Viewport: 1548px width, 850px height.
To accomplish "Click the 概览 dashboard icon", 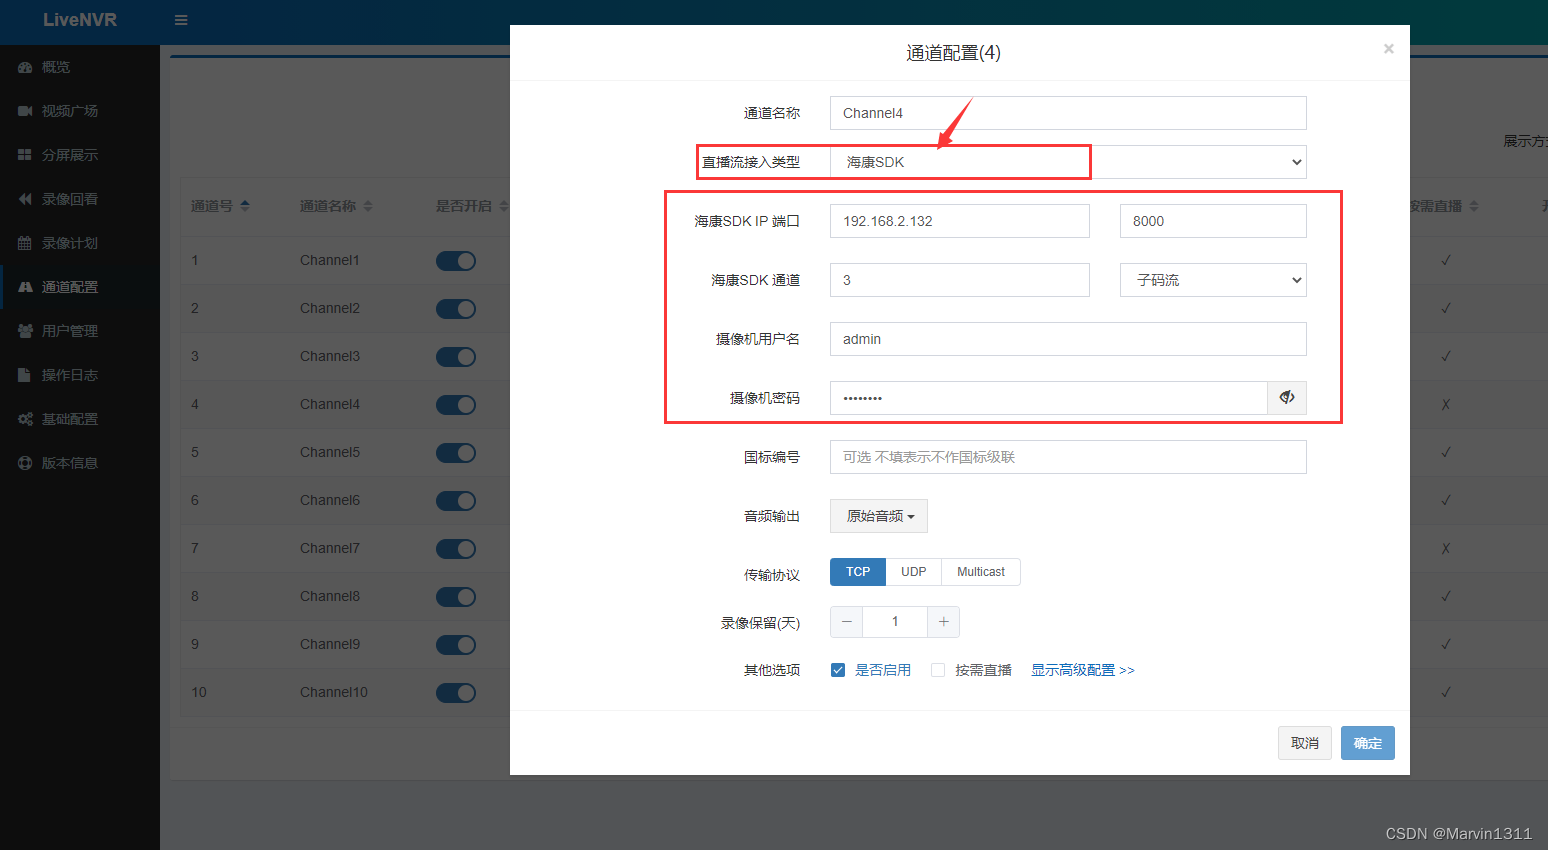I will [x=25, y=67].
